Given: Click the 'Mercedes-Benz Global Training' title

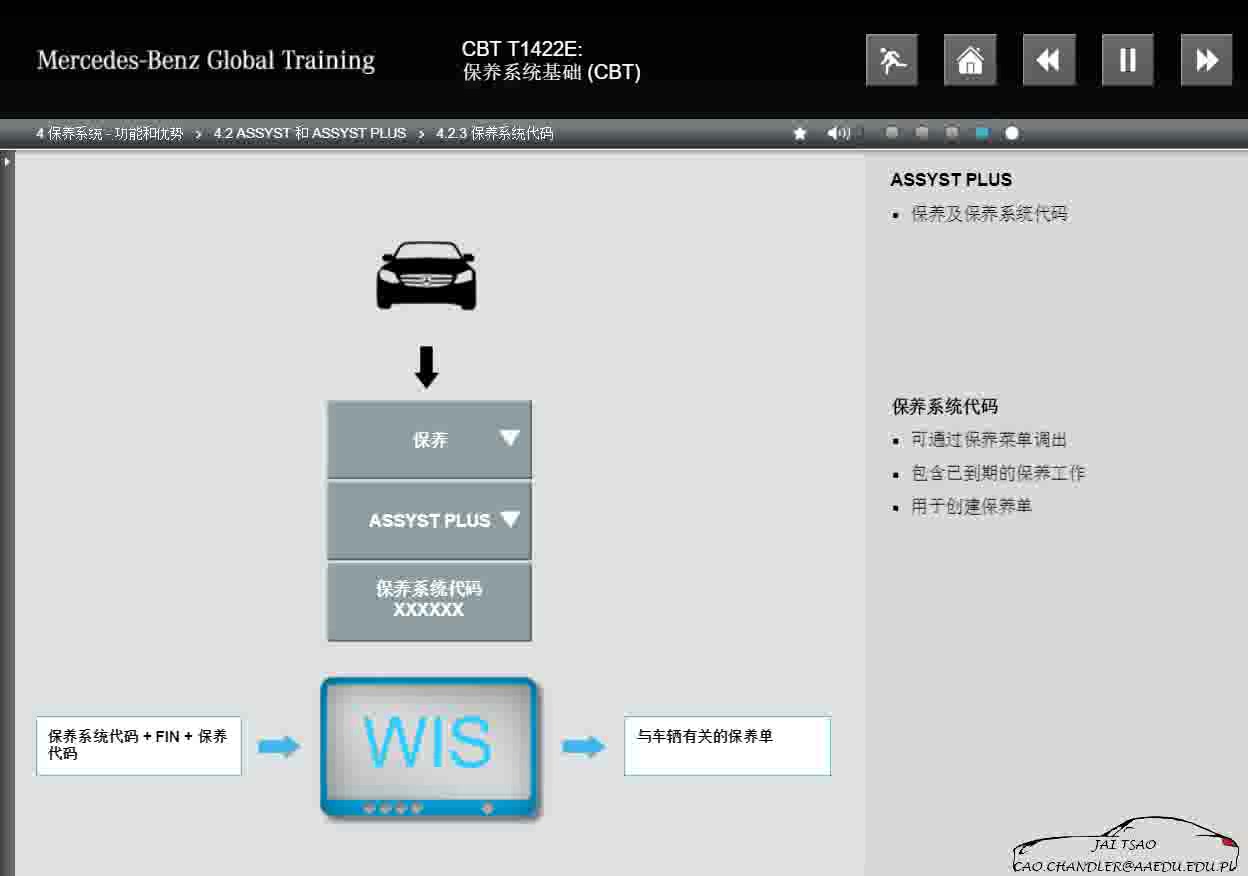Looking at the screenshot, I should pos(206,60).
